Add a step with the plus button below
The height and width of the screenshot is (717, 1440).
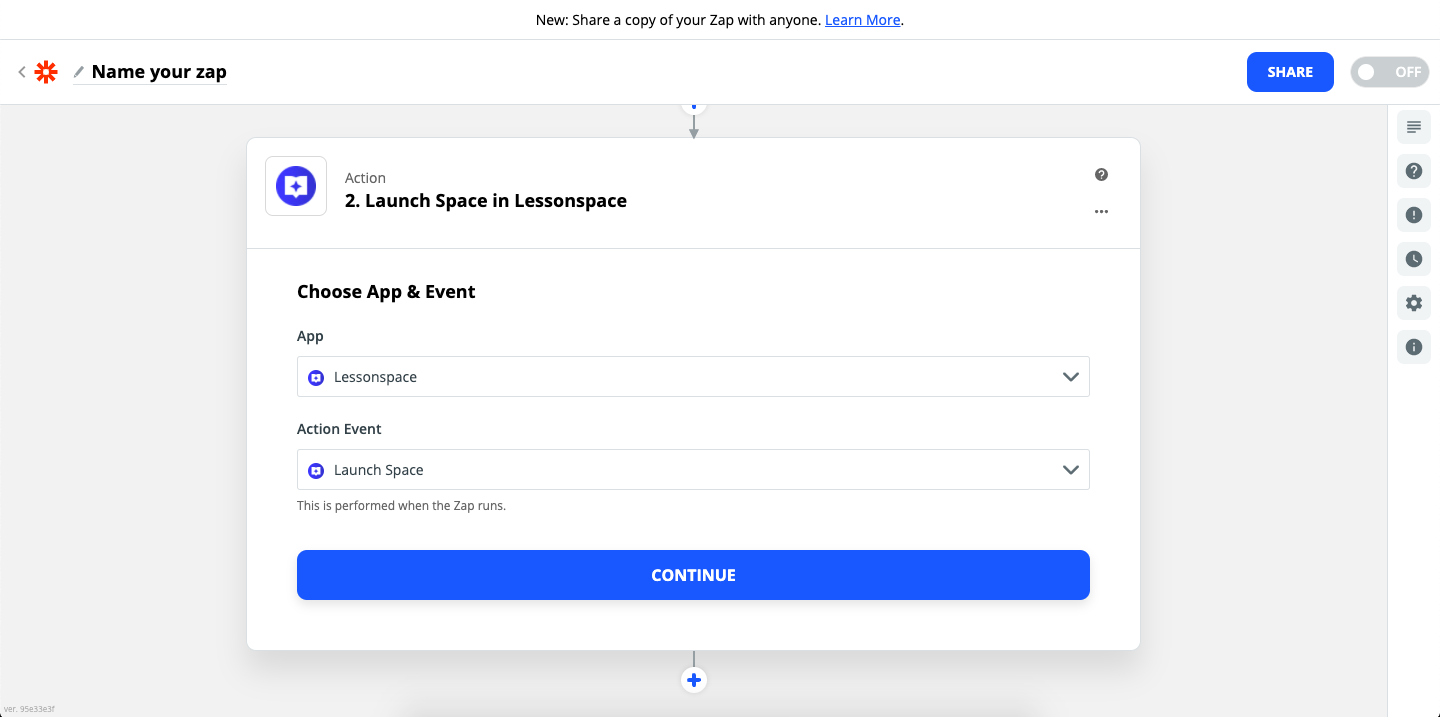point(694,680)
